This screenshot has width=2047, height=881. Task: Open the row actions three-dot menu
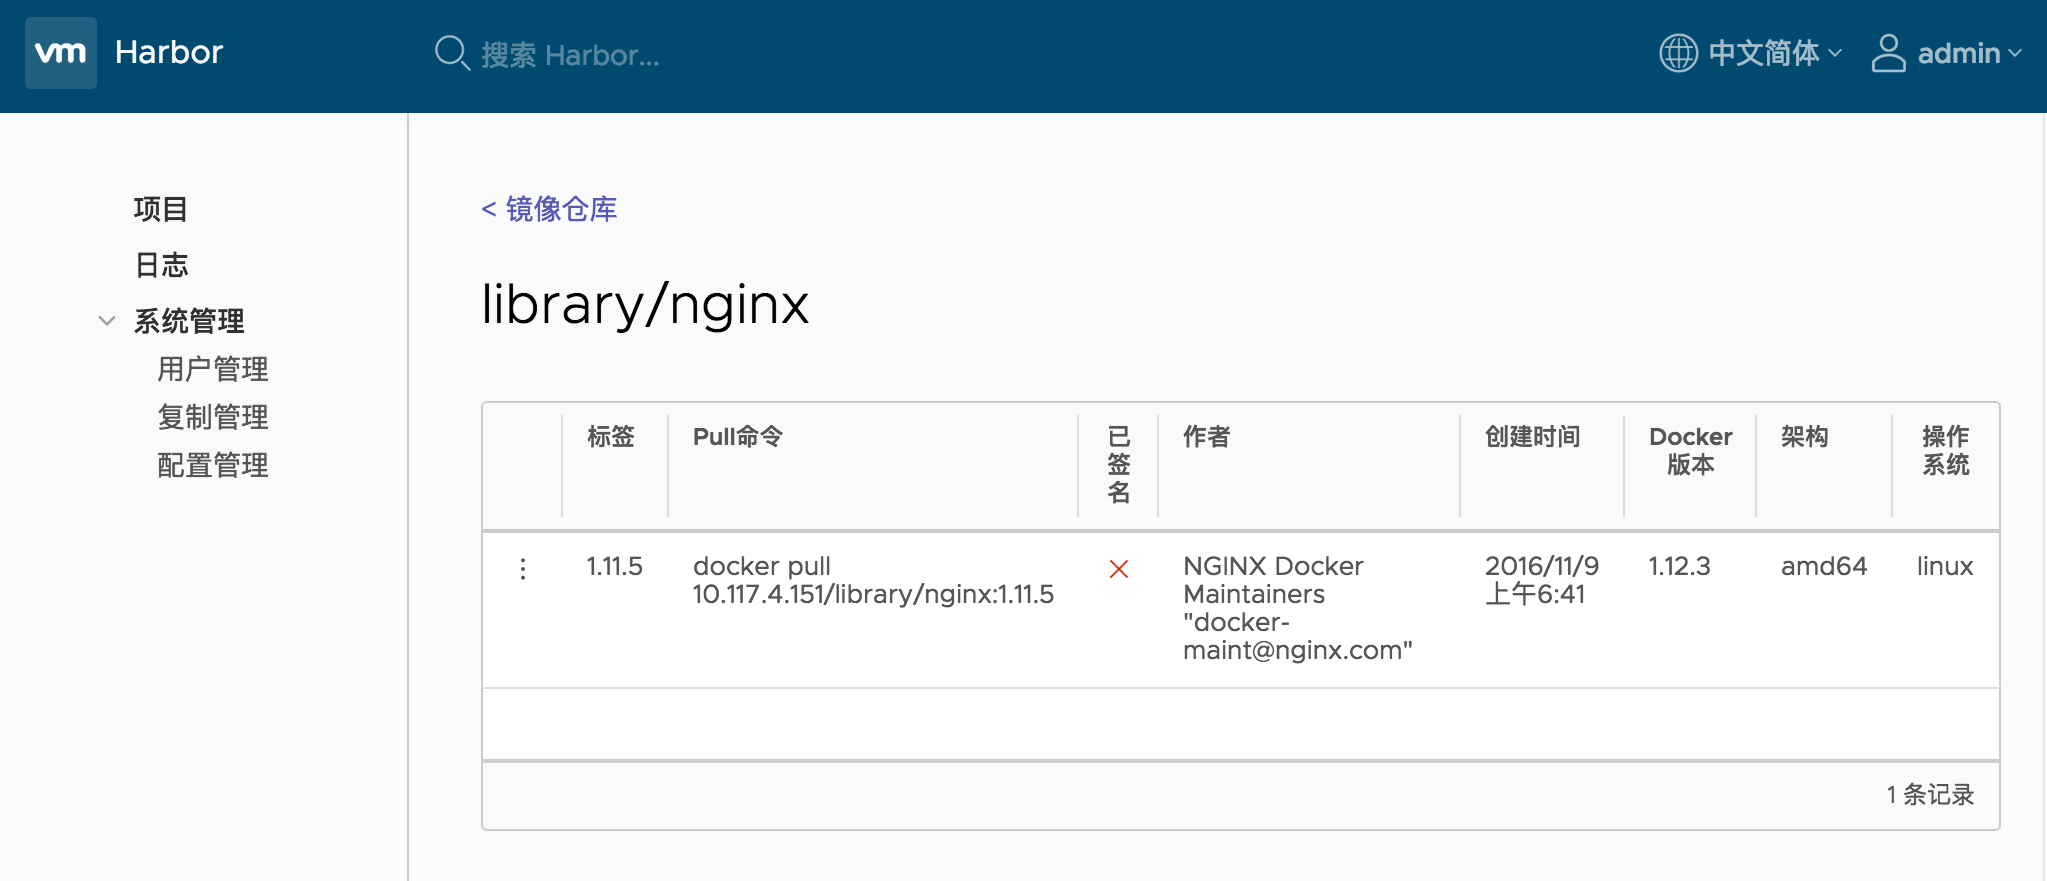click(x=523, y=569)
